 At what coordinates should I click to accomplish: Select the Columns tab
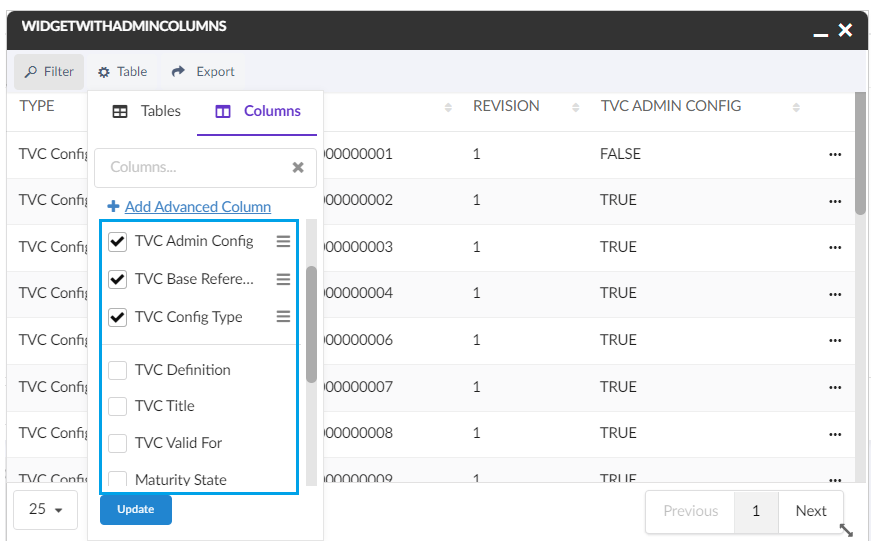coord(258,111)
